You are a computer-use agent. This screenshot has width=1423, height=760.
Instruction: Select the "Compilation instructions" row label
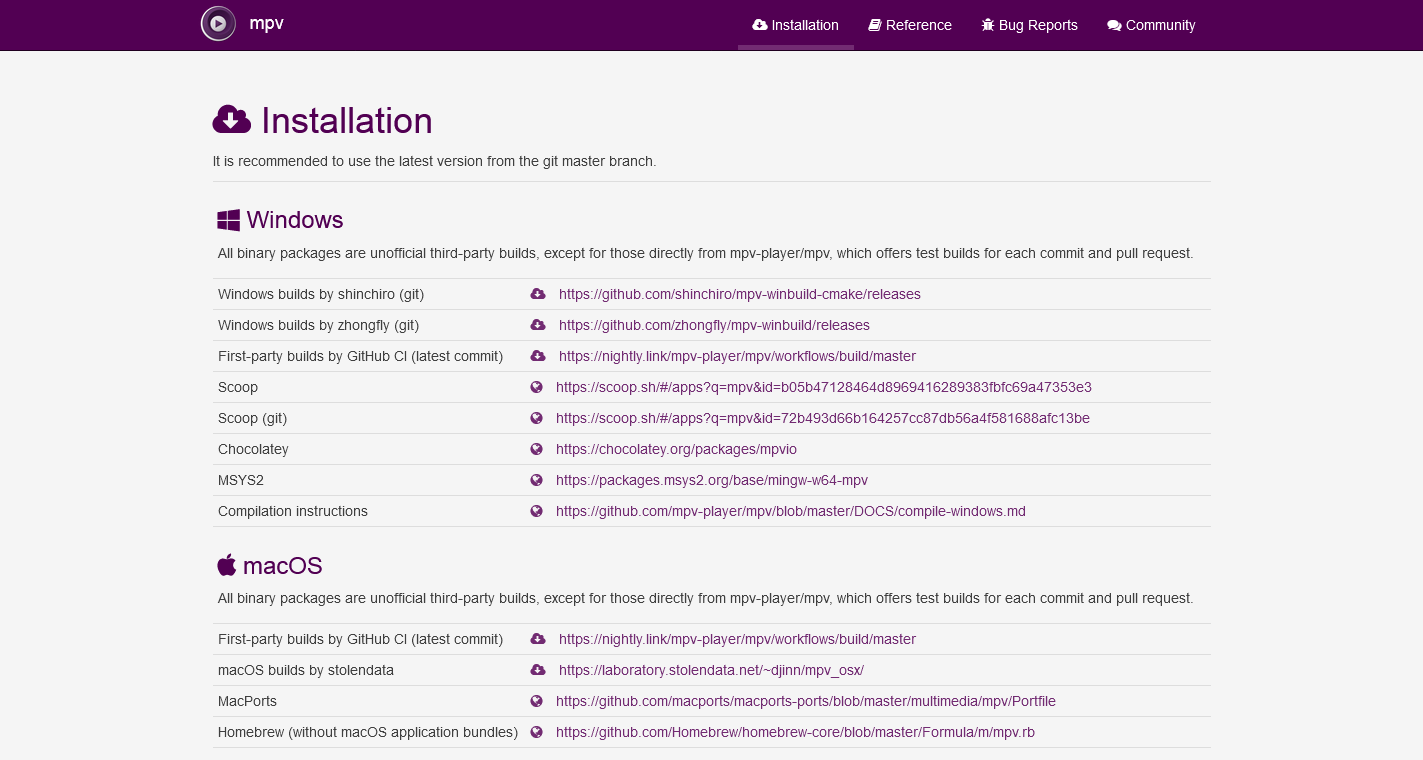pos(293,511)
